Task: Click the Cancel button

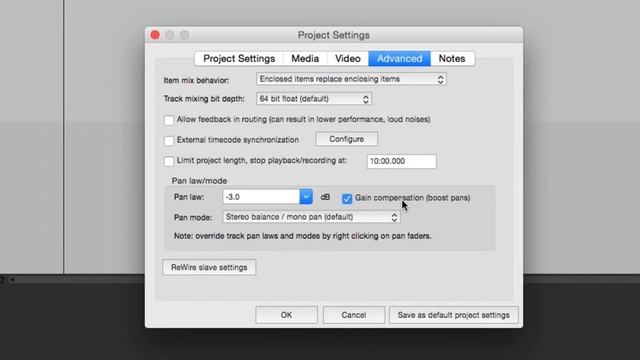Action: (x=354, y=315)
